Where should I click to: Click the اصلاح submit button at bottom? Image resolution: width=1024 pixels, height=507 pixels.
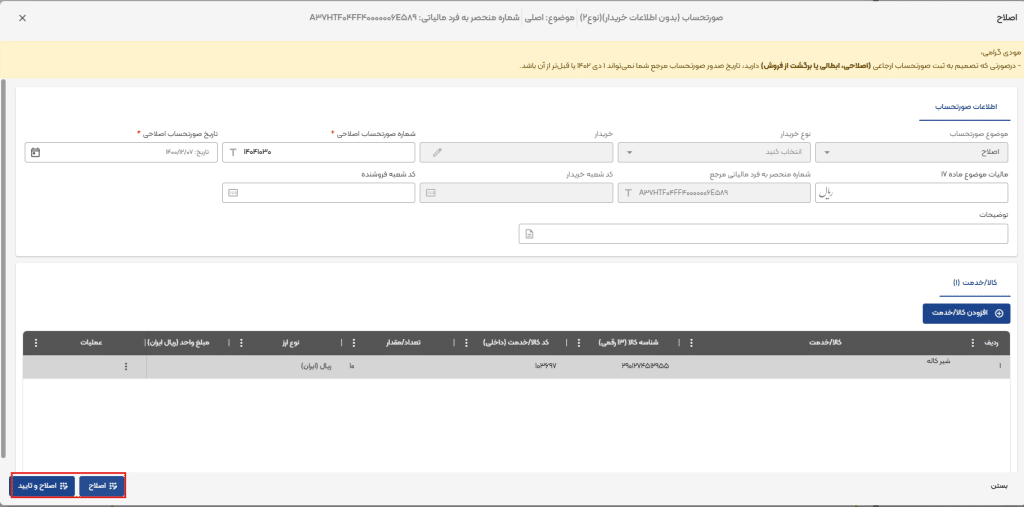coord(101,486)
